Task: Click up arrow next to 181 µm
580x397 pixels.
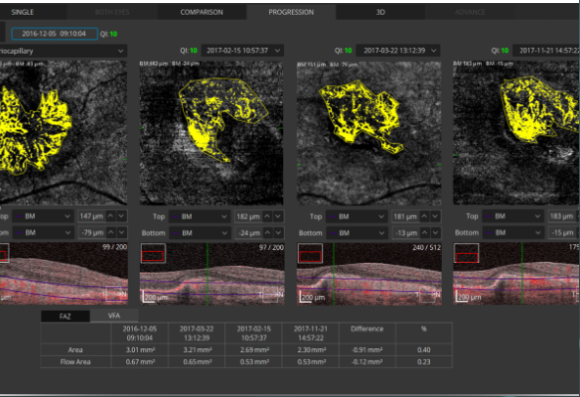Action: (424, 216)
